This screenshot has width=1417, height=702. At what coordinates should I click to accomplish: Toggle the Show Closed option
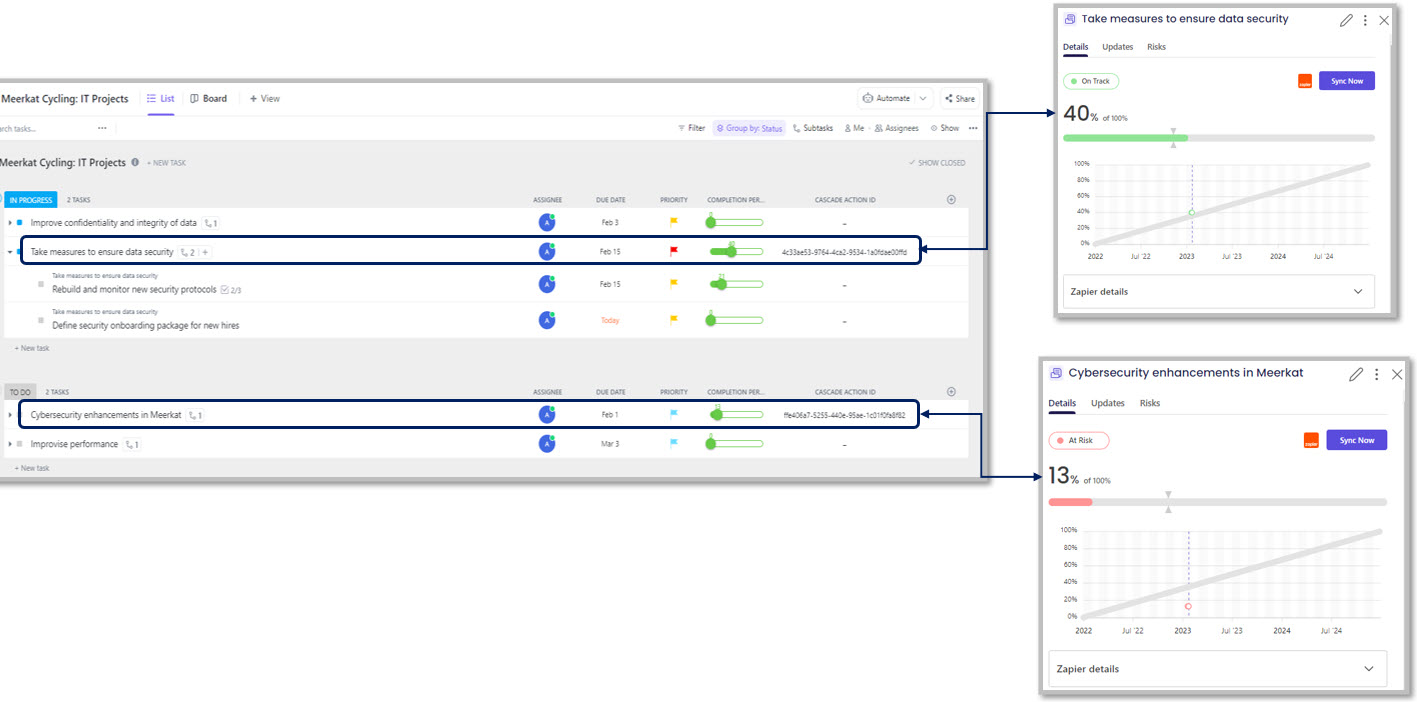pos(937,163)
